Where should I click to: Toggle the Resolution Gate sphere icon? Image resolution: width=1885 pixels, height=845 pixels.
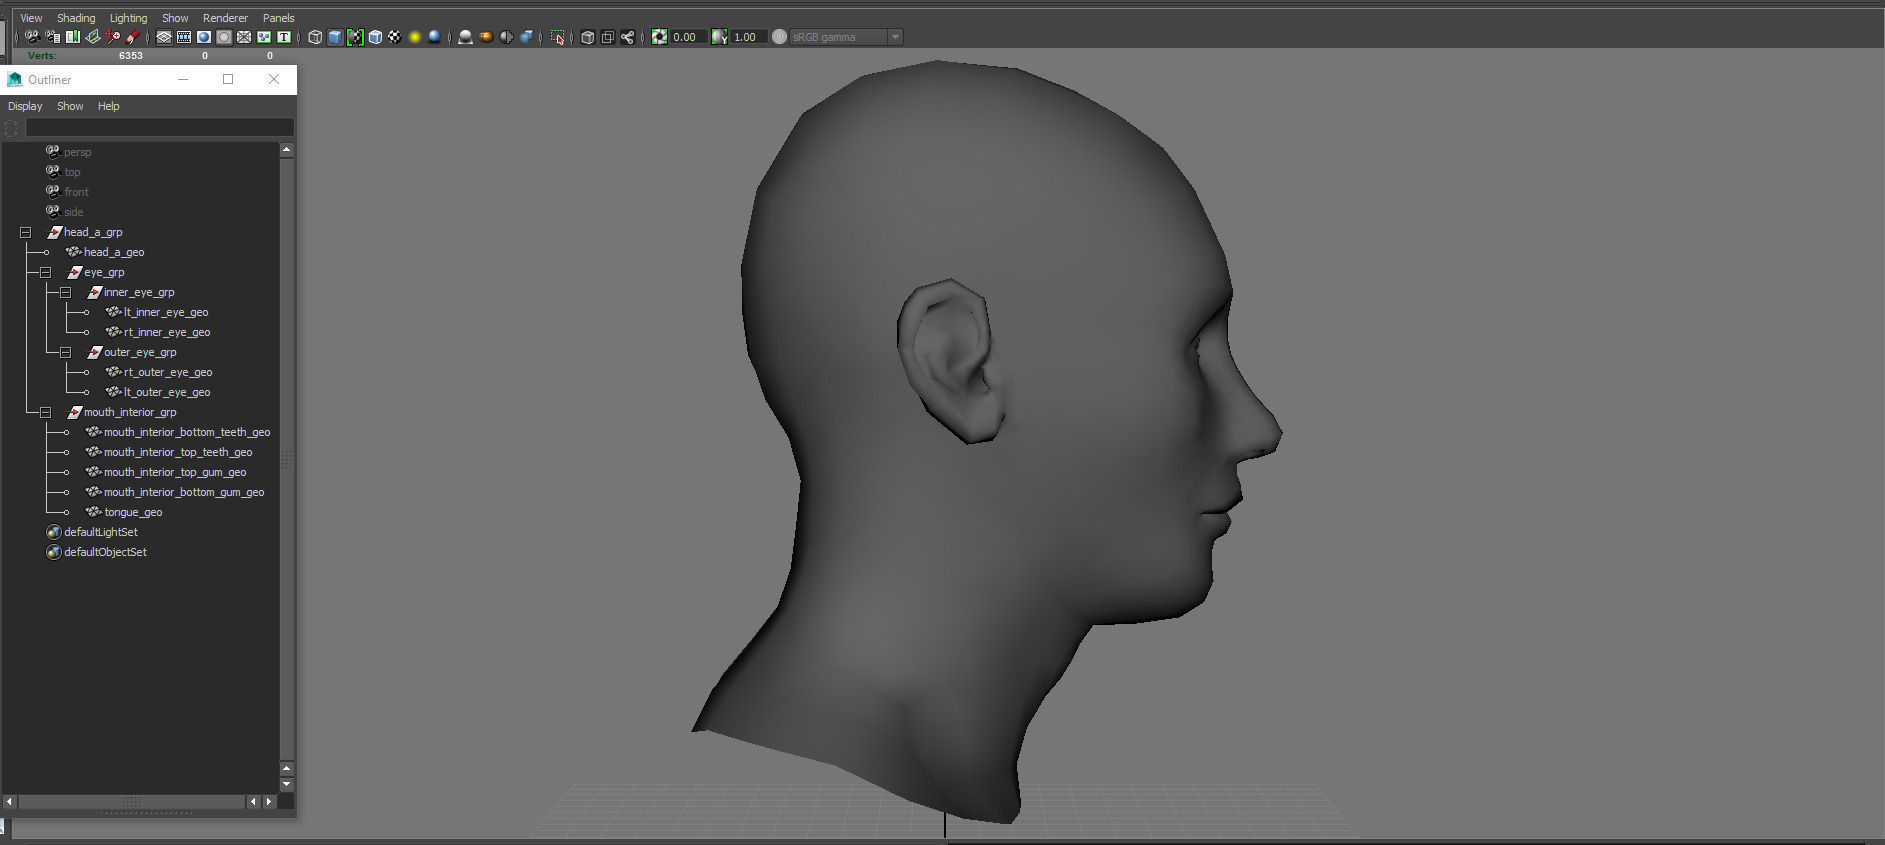tap(204, 37)
